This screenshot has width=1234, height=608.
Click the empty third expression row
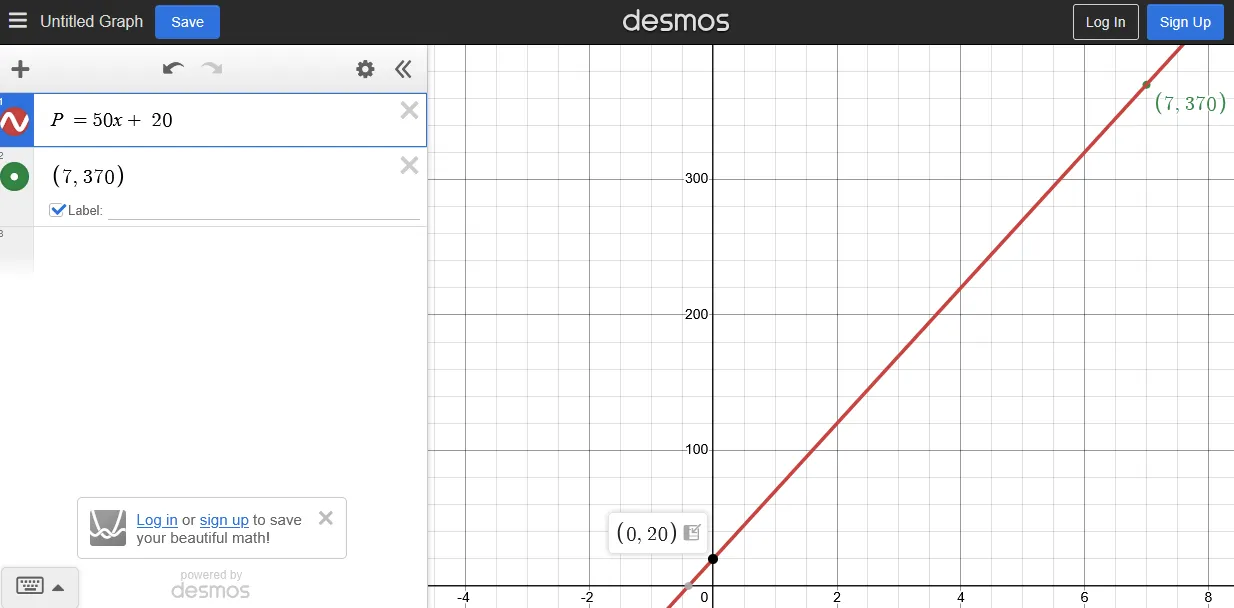coord(230,250)
